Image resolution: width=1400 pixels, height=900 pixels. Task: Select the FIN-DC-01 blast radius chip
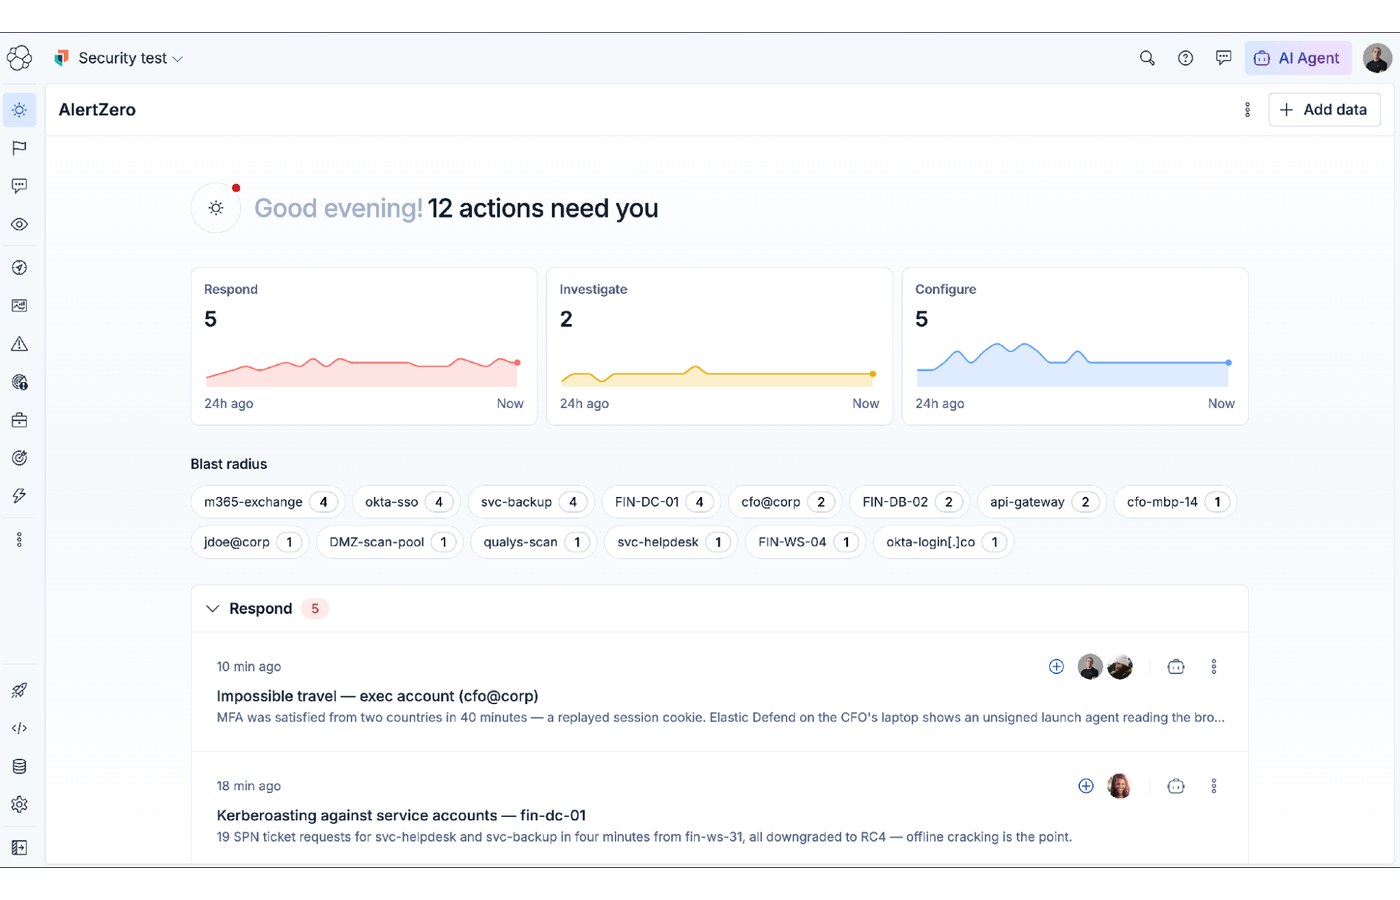(661, 502)
